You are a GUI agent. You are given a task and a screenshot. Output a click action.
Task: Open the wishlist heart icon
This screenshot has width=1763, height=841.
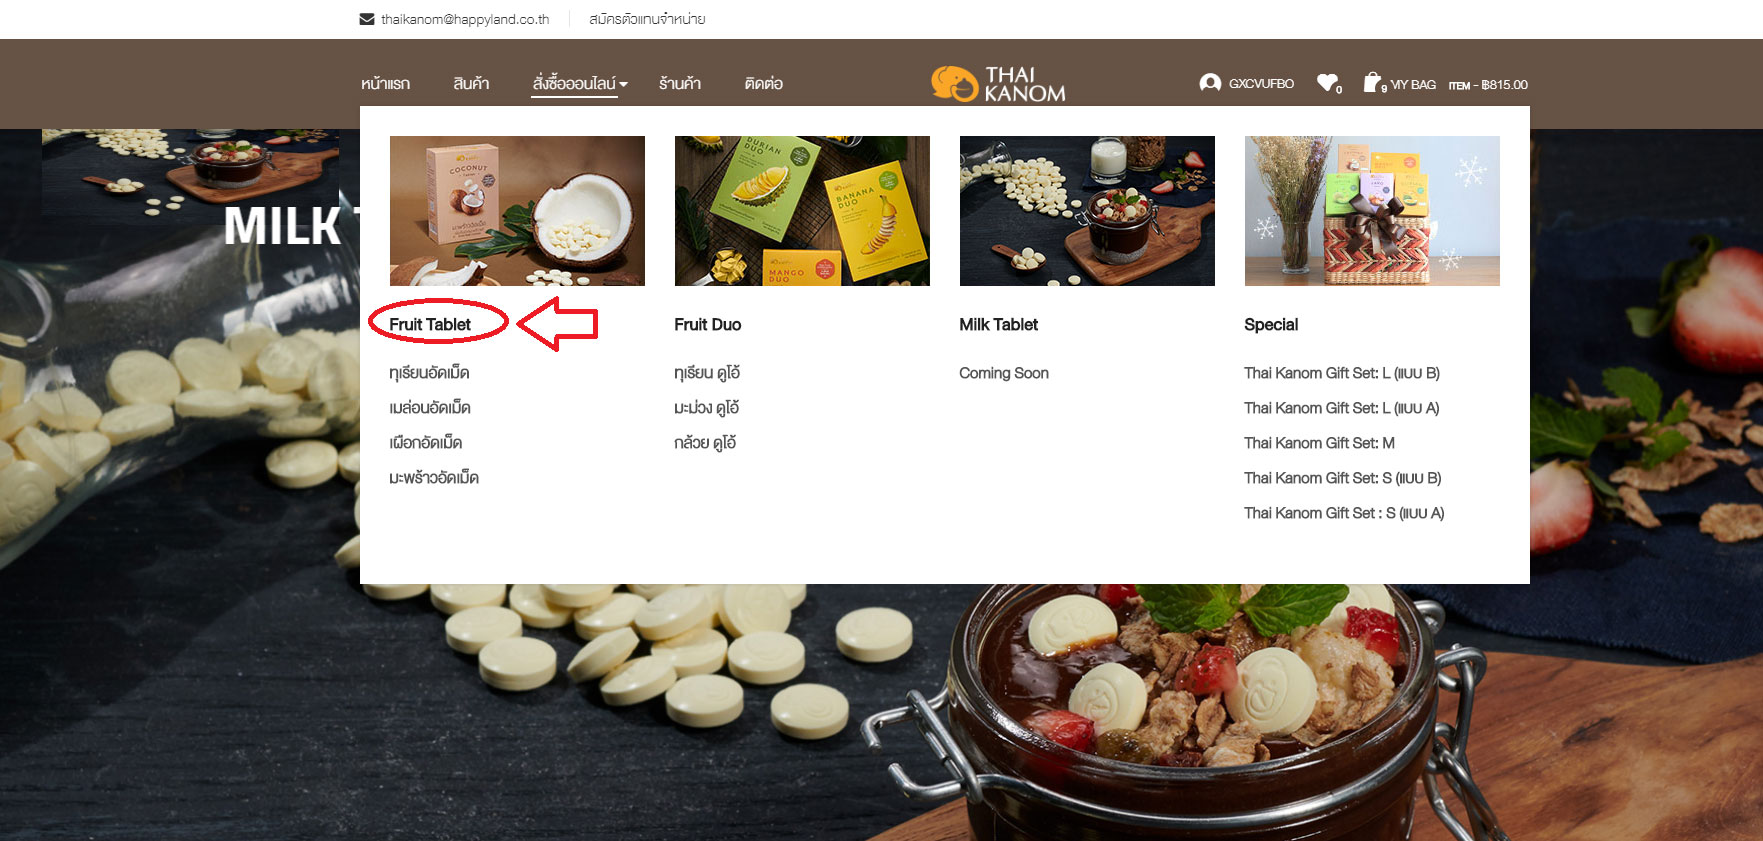[x=1327, y=83]
